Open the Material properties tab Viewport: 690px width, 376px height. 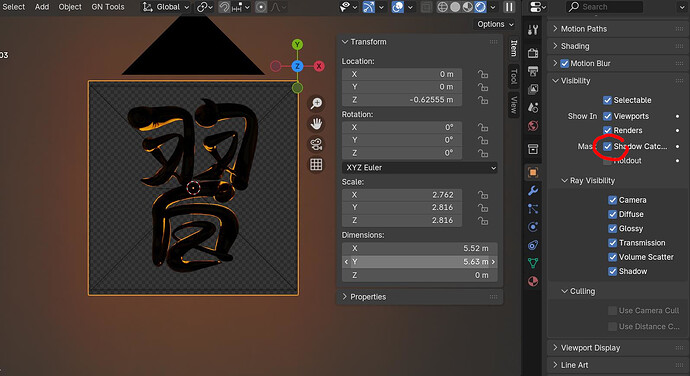pos(533,281)
